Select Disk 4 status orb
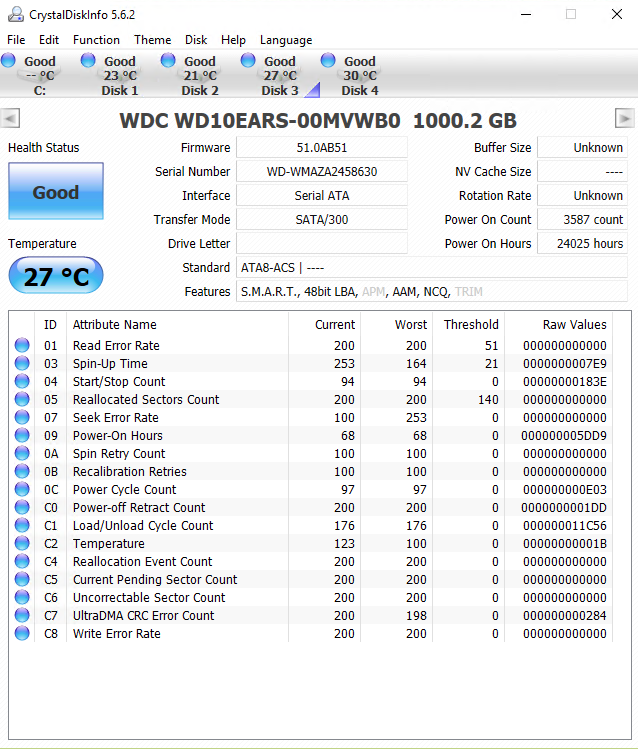Screen dimensions: 638x749 328,60
